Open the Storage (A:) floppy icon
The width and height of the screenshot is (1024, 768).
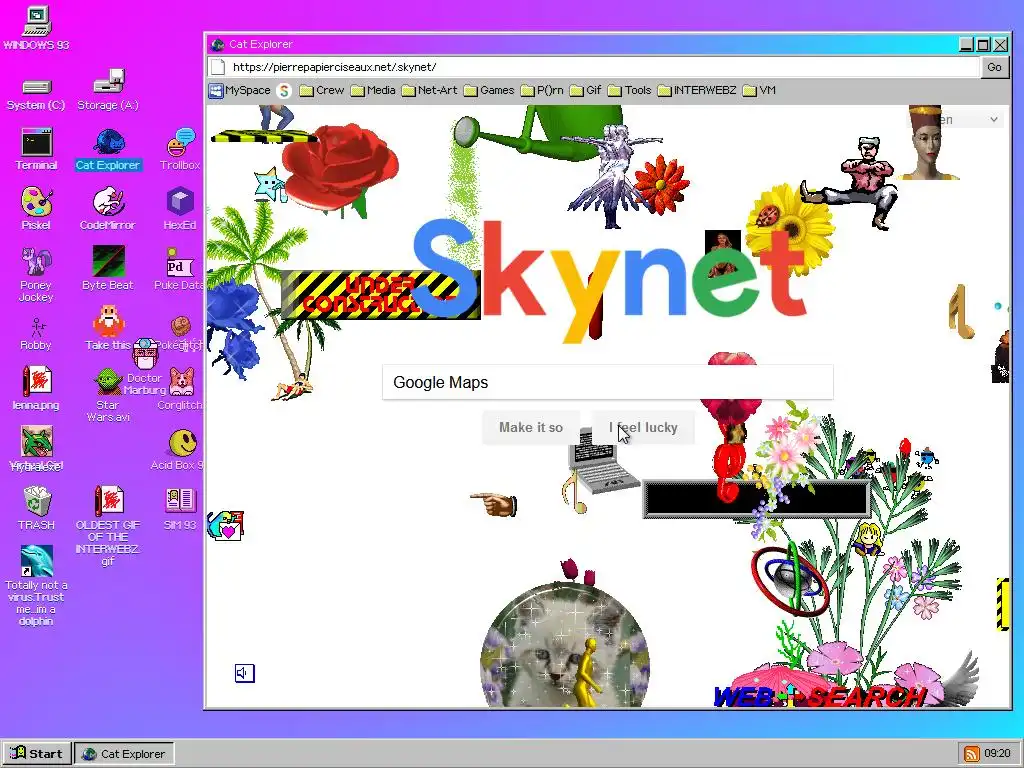coord(108,90)
